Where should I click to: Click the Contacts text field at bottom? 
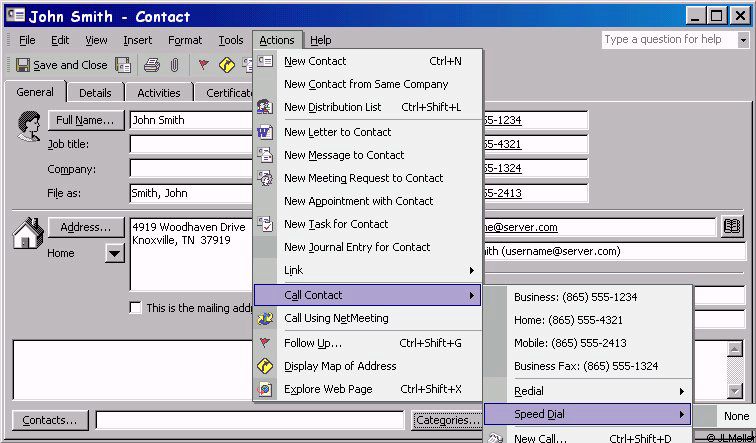(x=250, y=420)
